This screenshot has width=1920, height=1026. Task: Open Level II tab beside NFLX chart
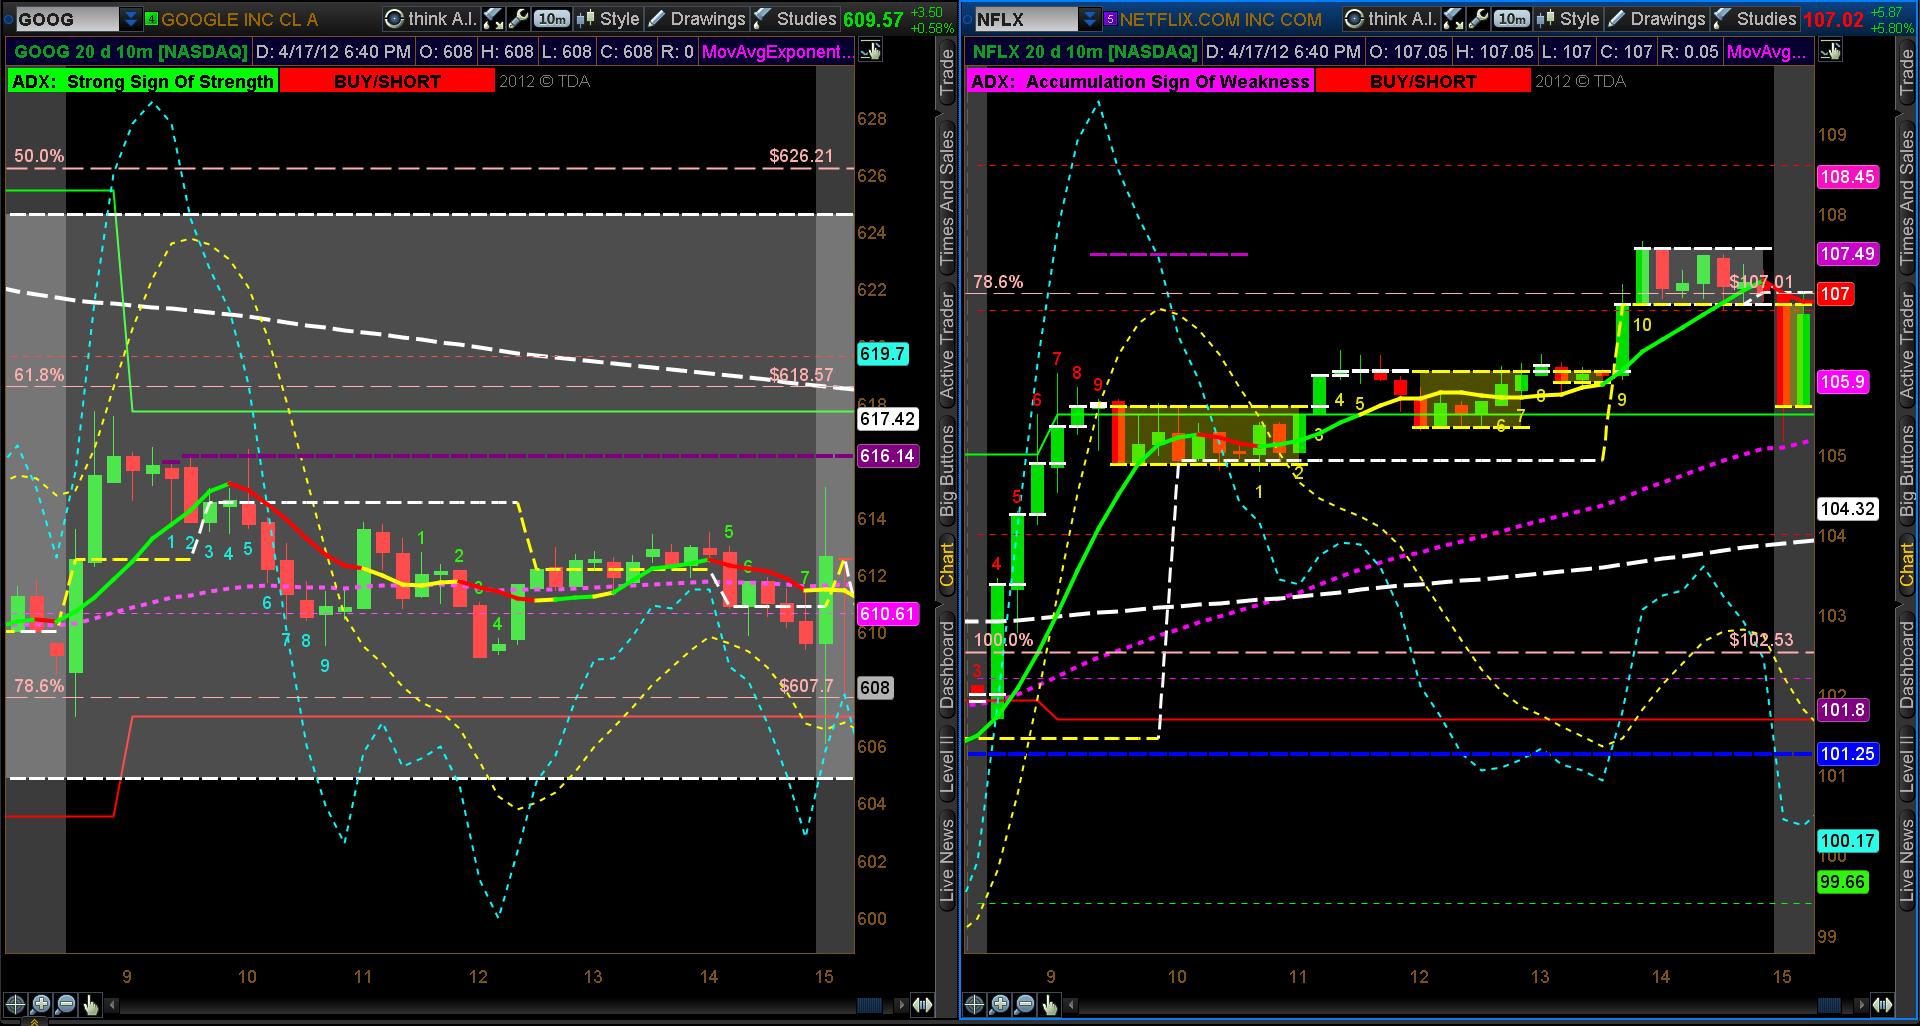click(x=1907, y=765)
